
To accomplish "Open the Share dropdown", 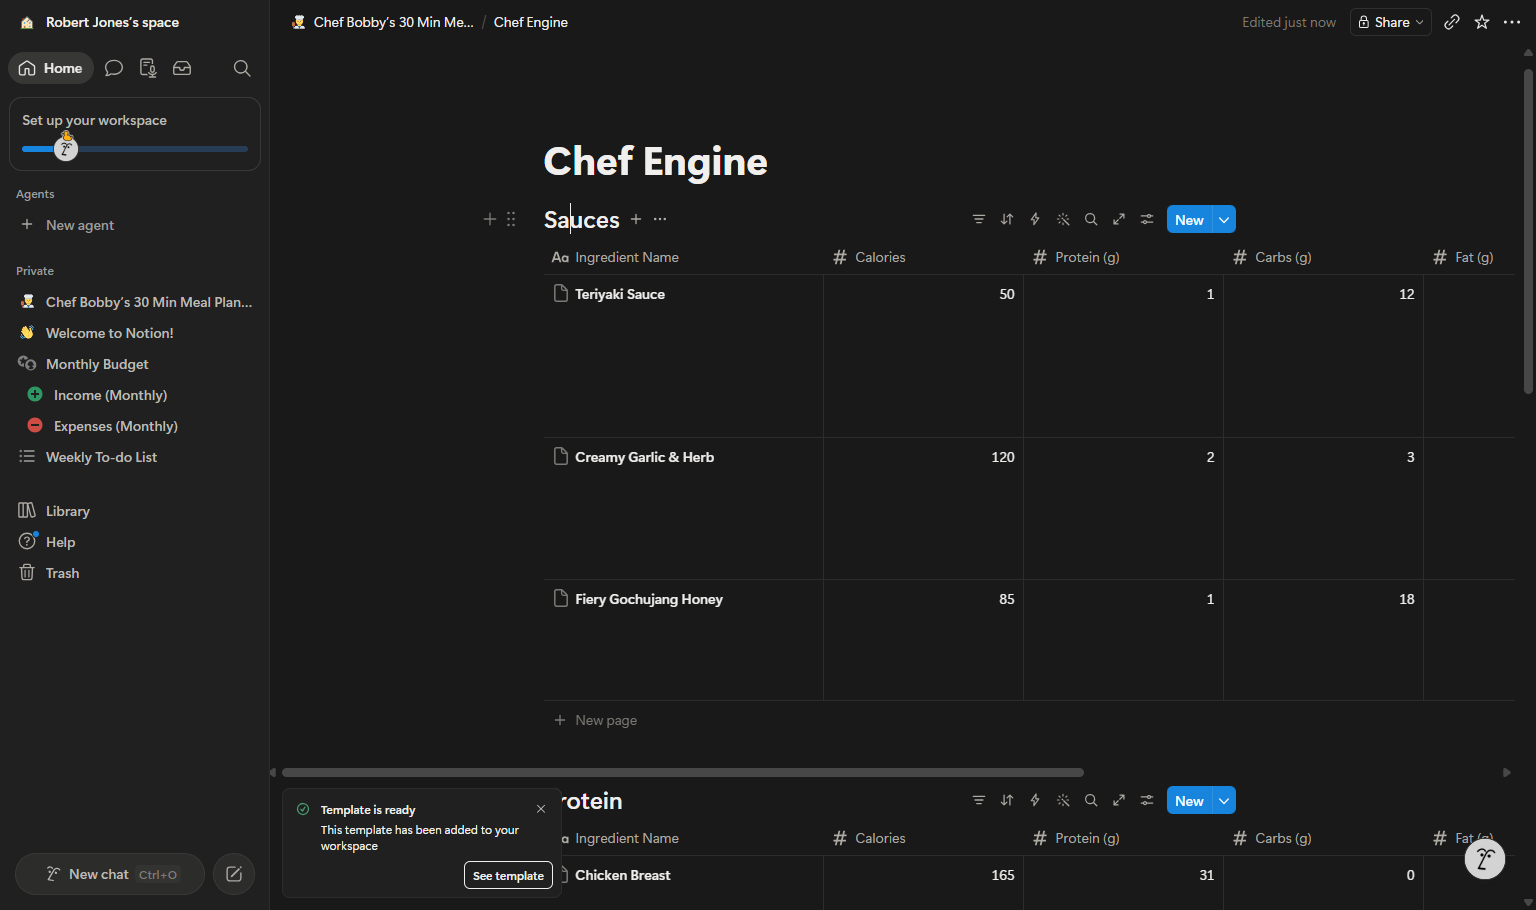I will pos(1391,22).
